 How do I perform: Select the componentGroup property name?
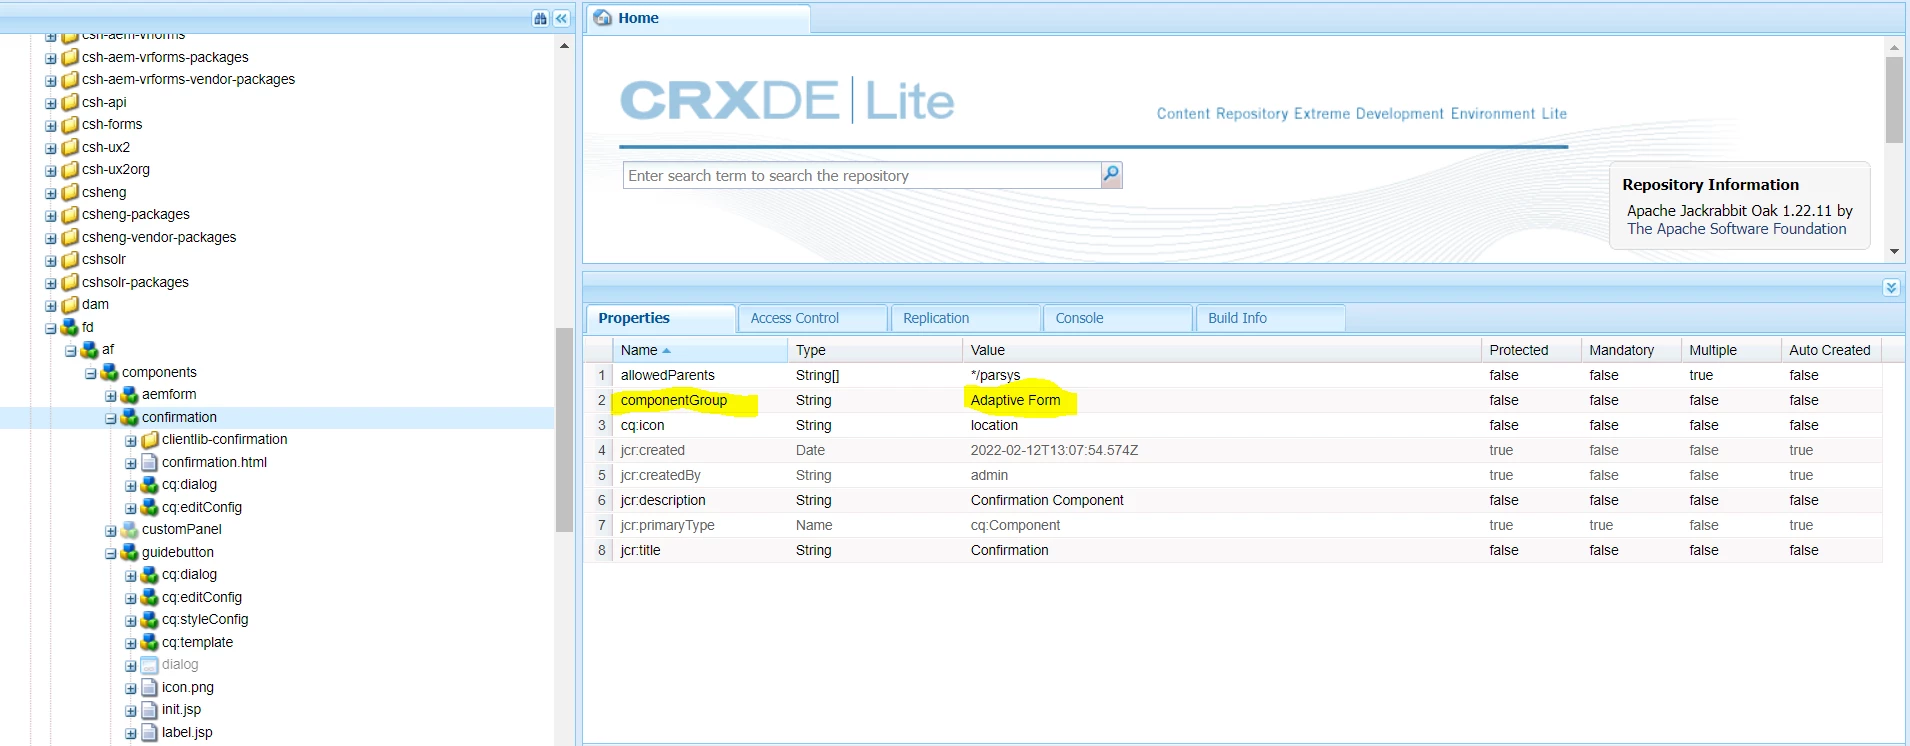coord(674,400)
